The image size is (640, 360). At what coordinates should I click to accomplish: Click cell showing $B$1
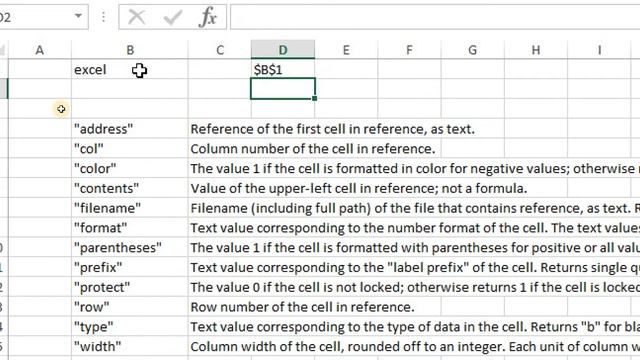point(283,69)
